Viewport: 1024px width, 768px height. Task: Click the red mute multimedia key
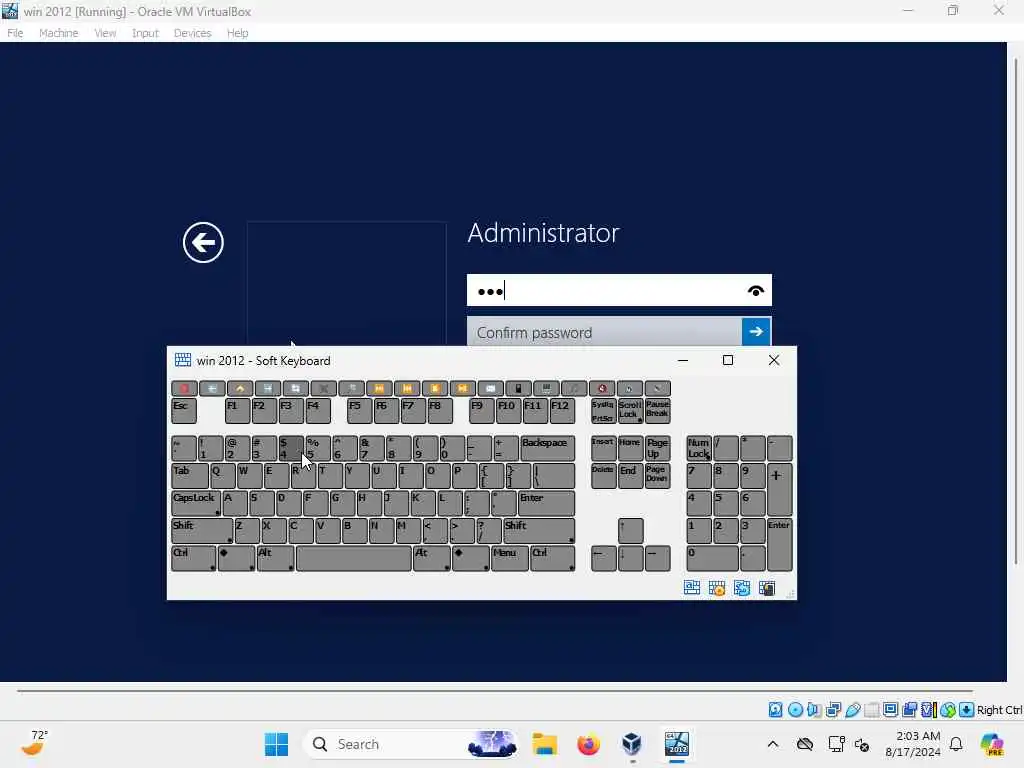[602, 389]
